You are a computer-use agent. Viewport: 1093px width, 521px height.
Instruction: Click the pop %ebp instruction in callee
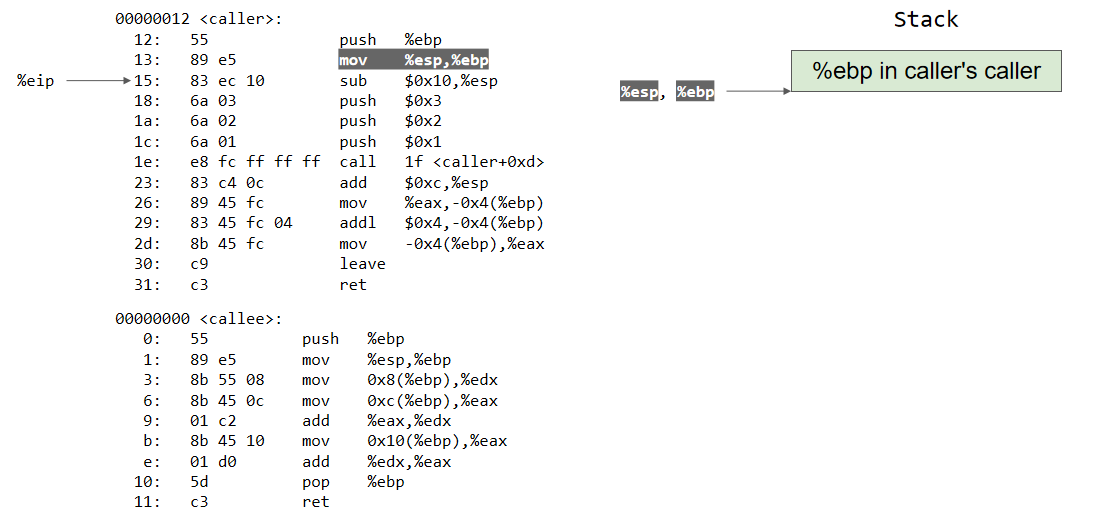(x=352, y=481)
